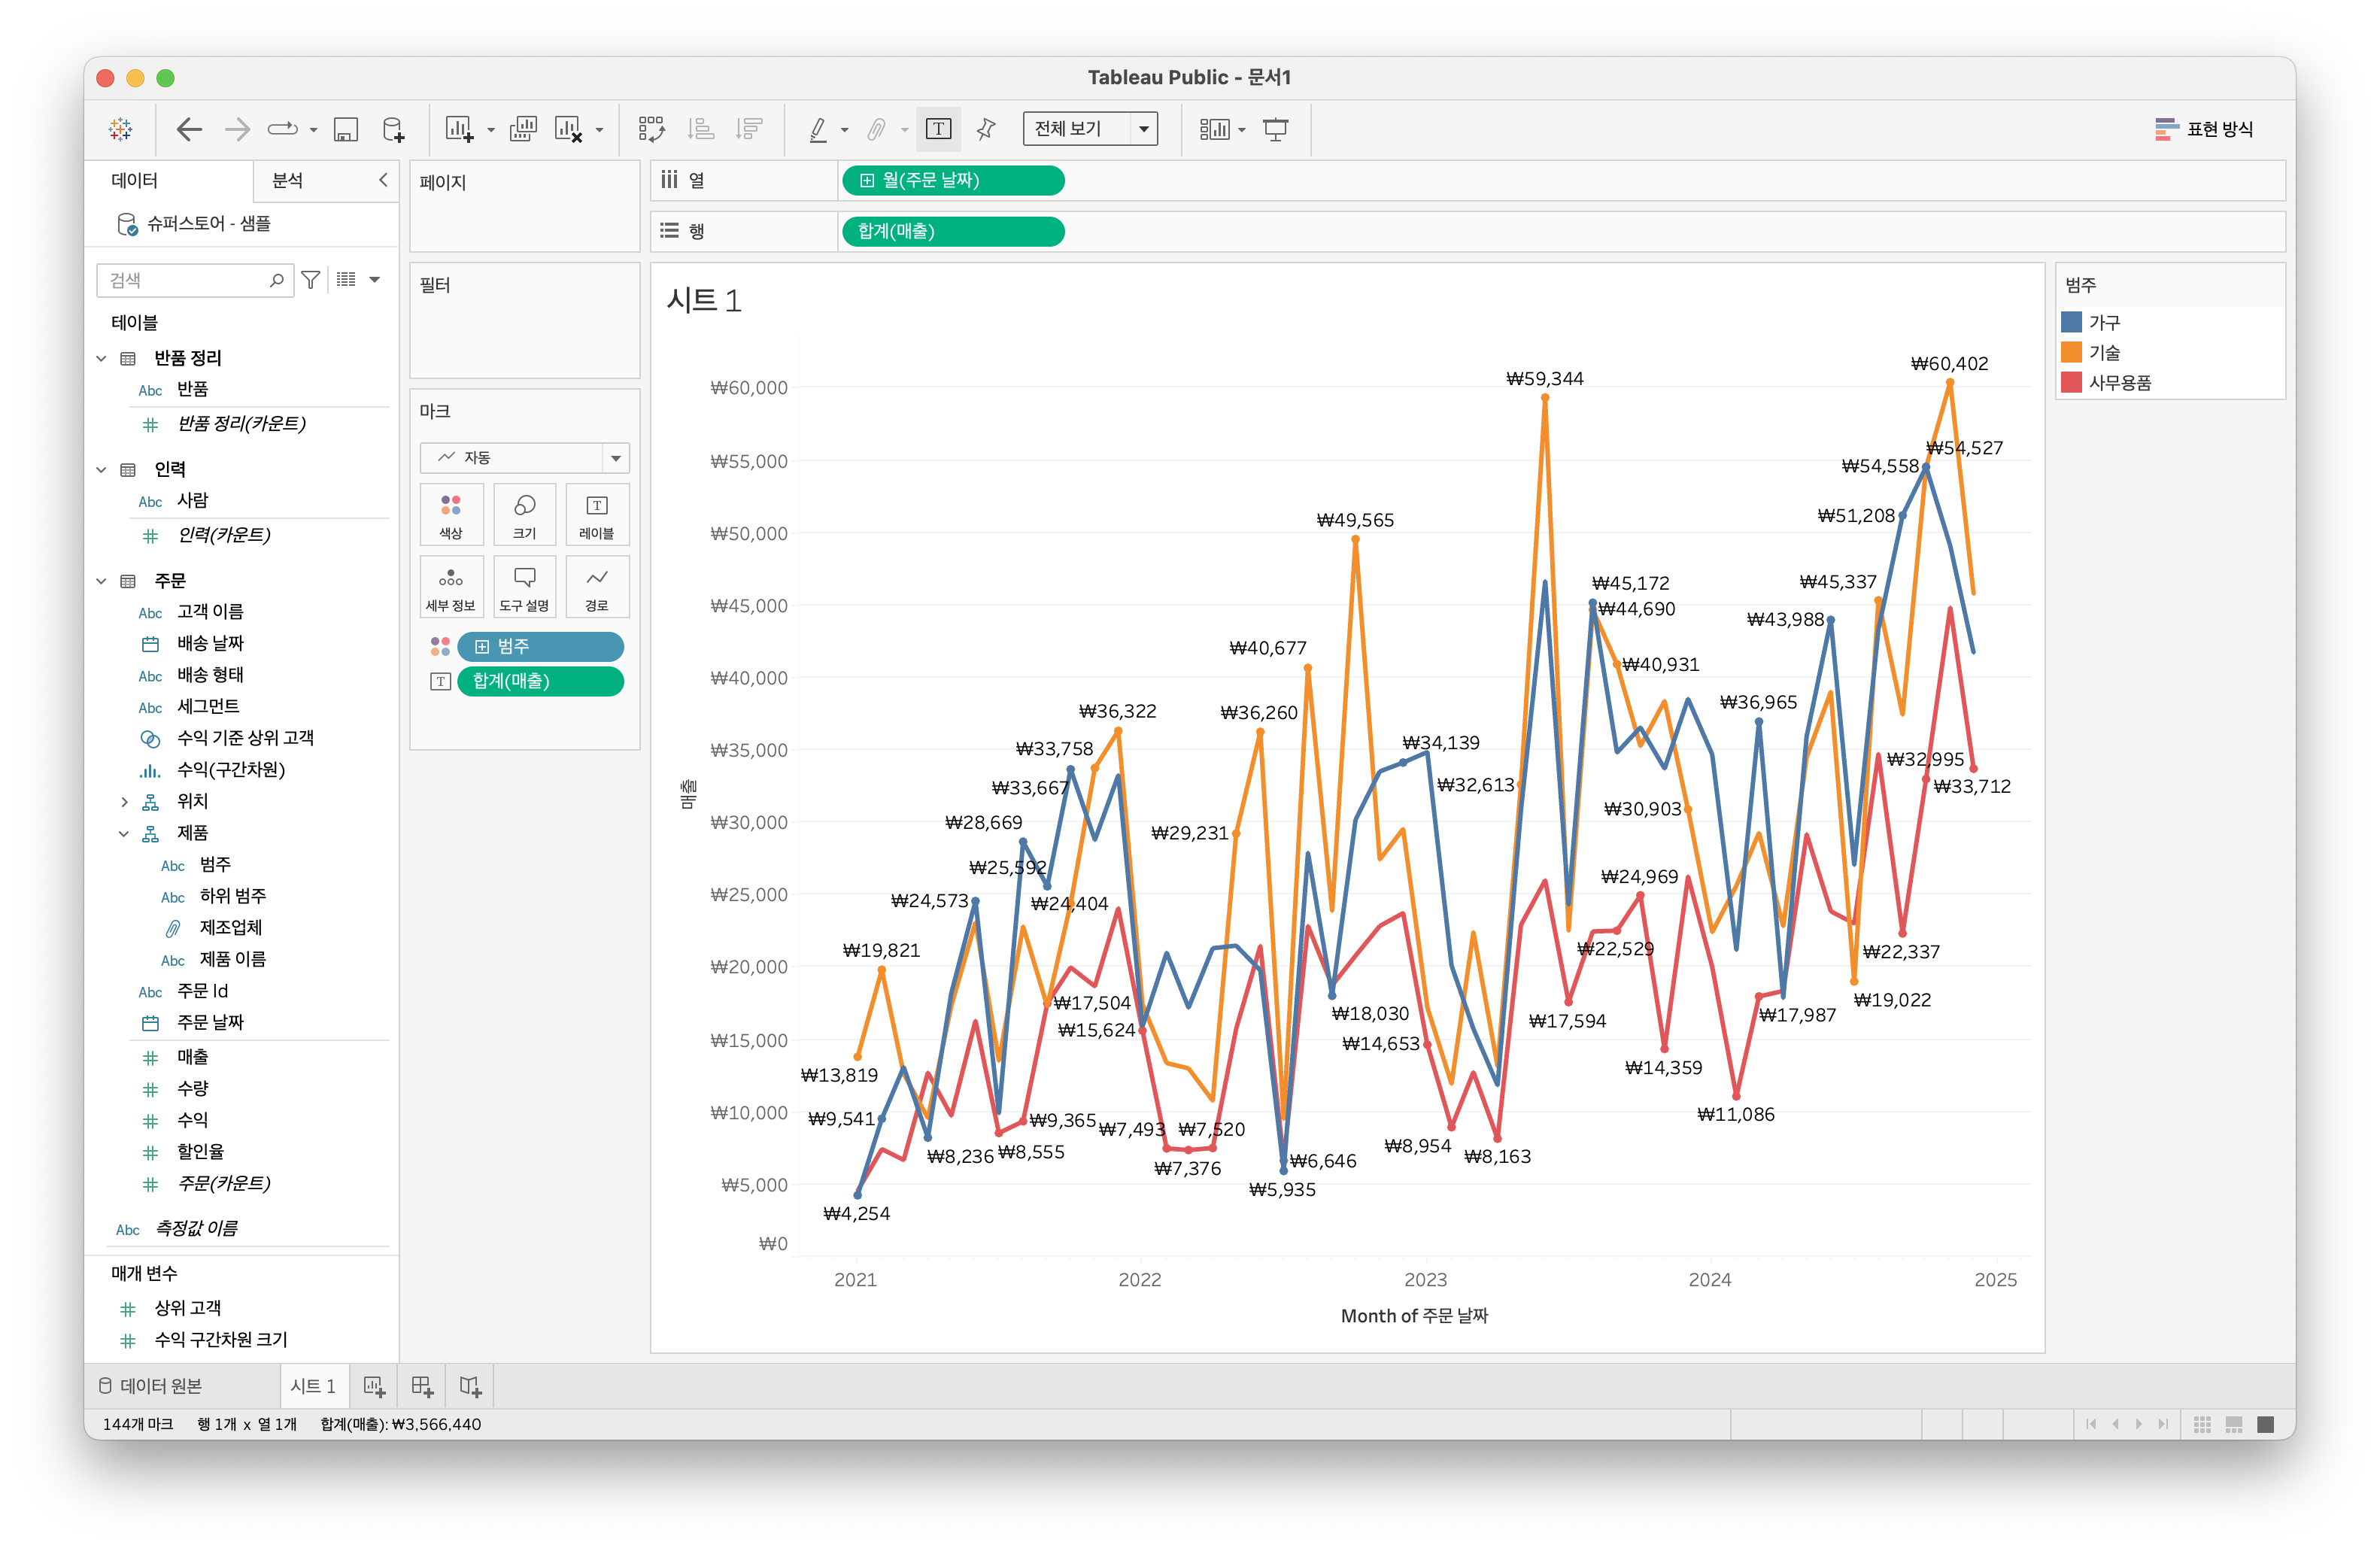Click the 검색 field search box
This screenshot has height=1551, width=2380.
185,281
